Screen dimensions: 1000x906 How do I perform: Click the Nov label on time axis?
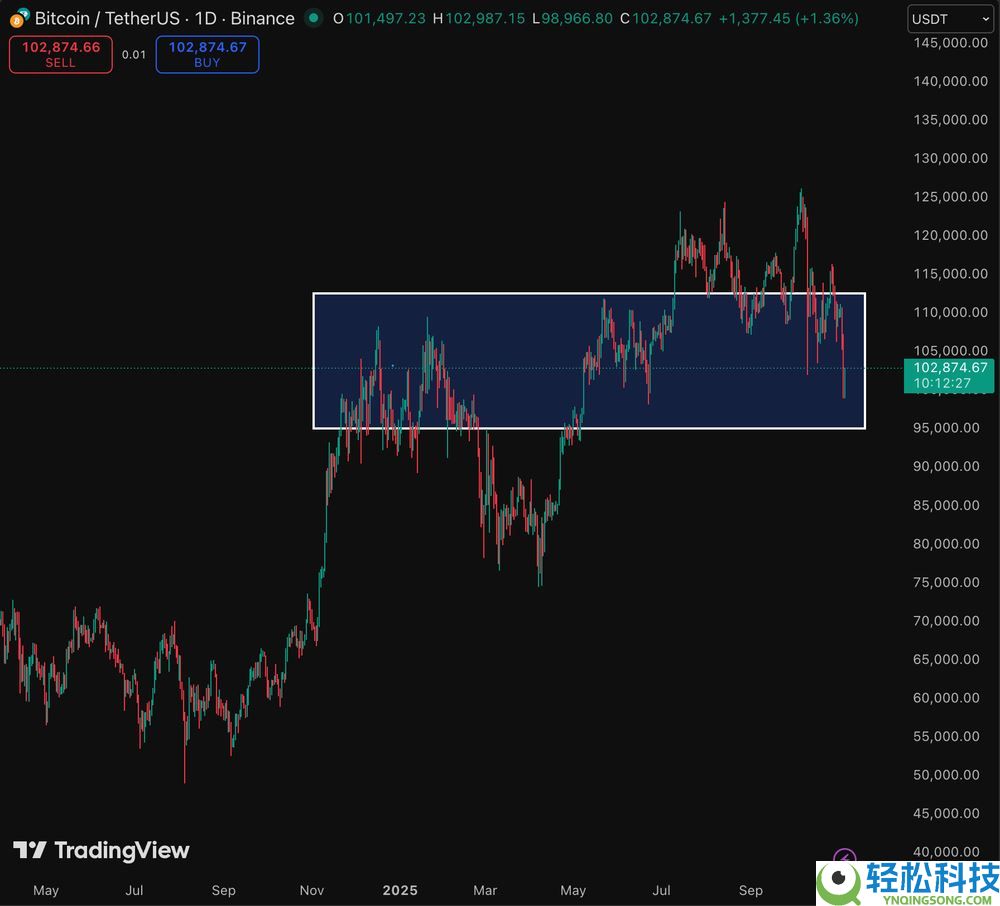312,891
